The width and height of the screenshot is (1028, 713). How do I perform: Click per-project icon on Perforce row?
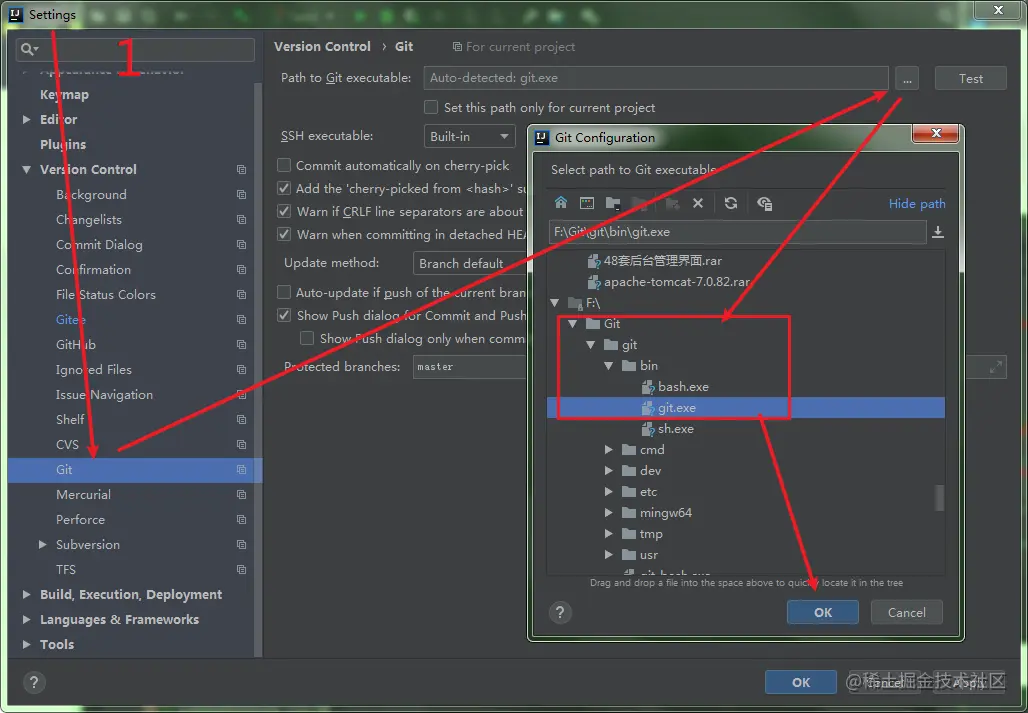[241, 519]
